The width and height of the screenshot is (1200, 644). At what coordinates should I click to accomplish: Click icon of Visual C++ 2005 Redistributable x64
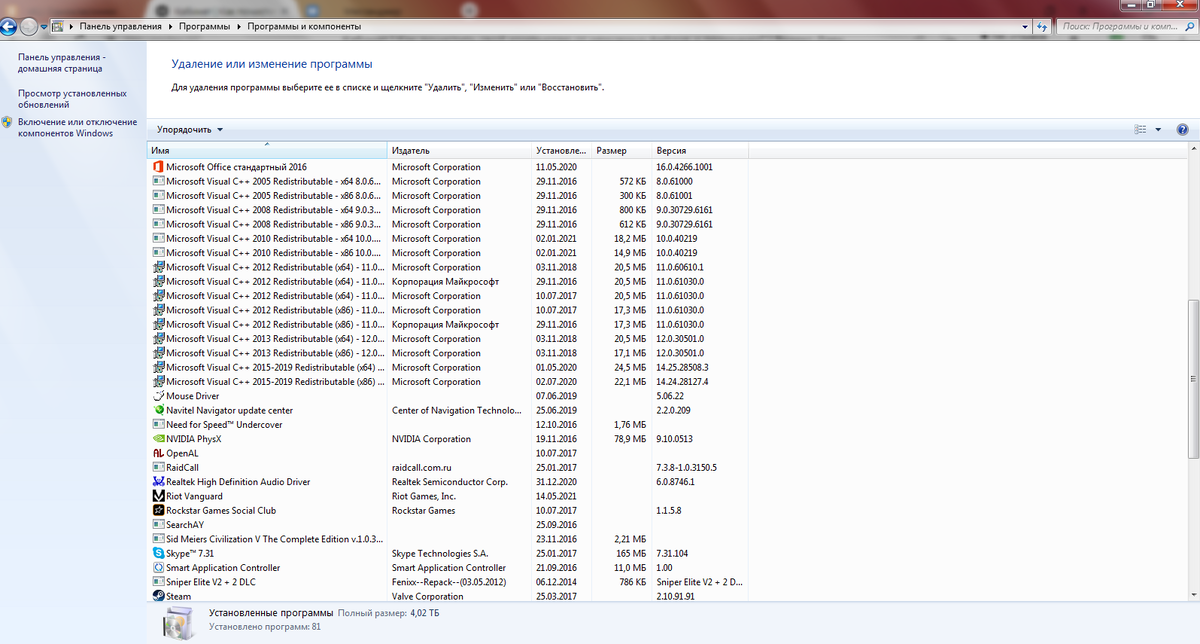coord(158,181)
